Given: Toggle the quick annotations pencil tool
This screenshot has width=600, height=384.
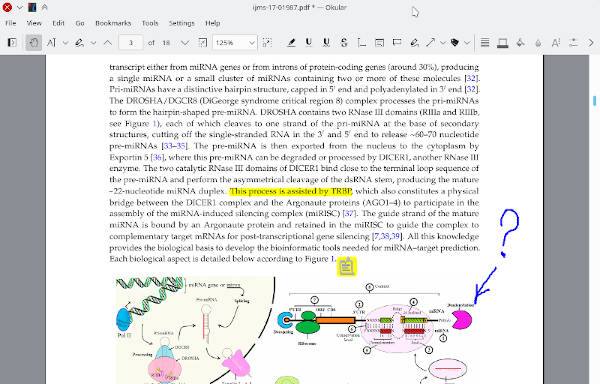Looking at the screenshot, I should [x=79, y=42].
